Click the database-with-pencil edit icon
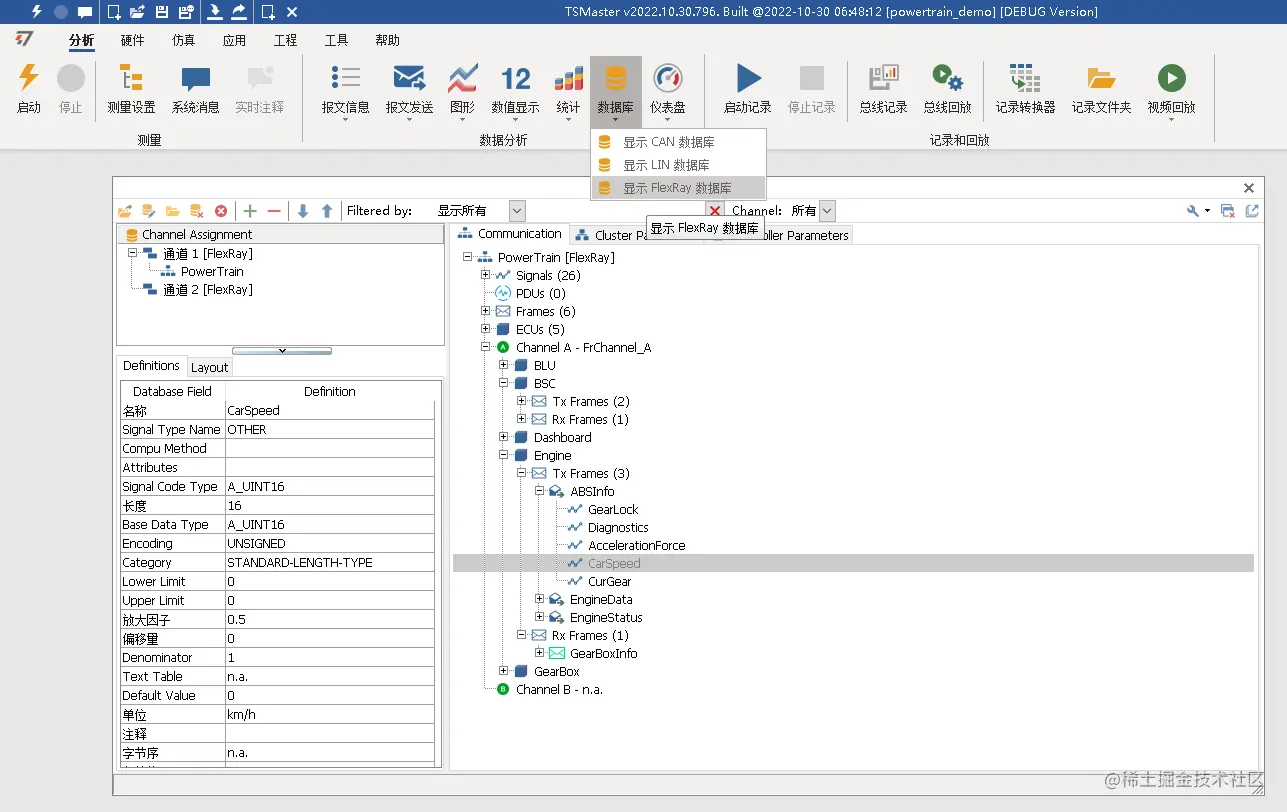The height and width of the screenshot is (812, 1287). (x=149, y=211)
